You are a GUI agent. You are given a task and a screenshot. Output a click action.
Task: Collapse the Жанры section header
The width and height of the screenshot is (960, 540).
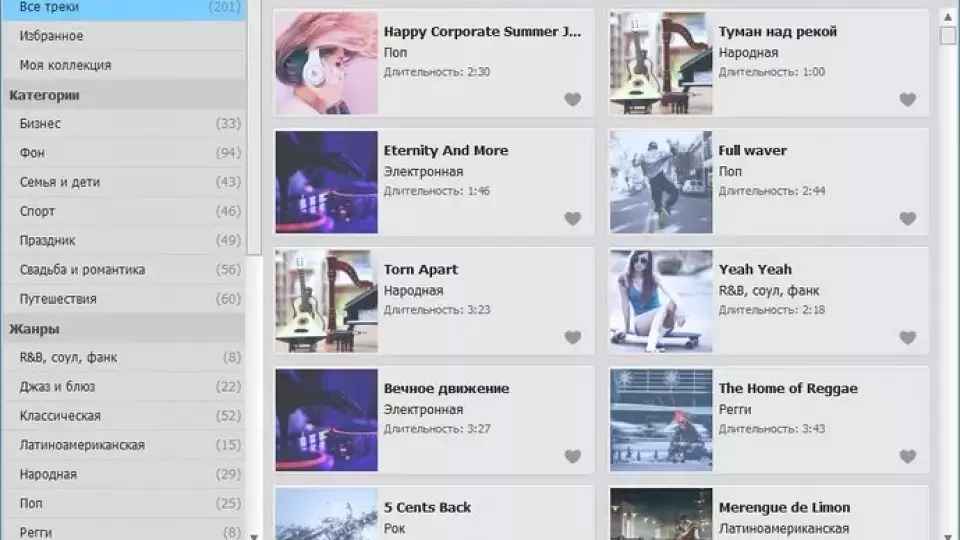click(122, 328)
